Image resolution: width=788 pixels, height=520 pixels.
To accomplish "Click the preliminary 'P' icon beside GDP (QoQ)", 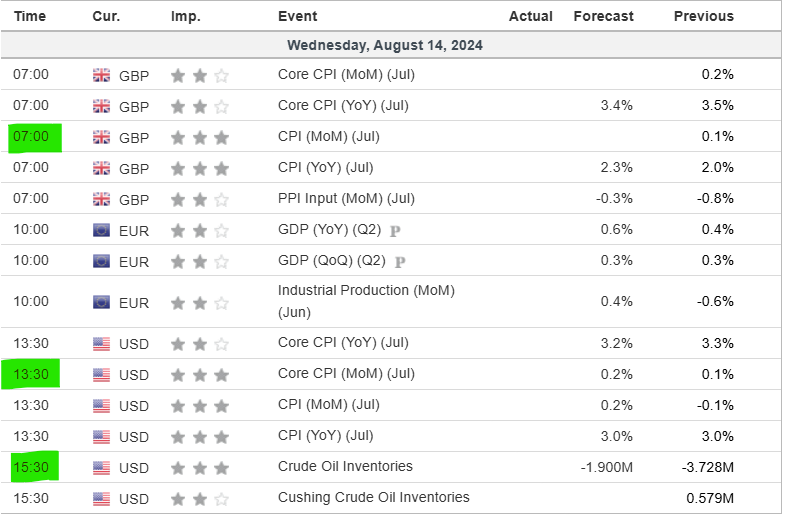I will click(400, 262).
